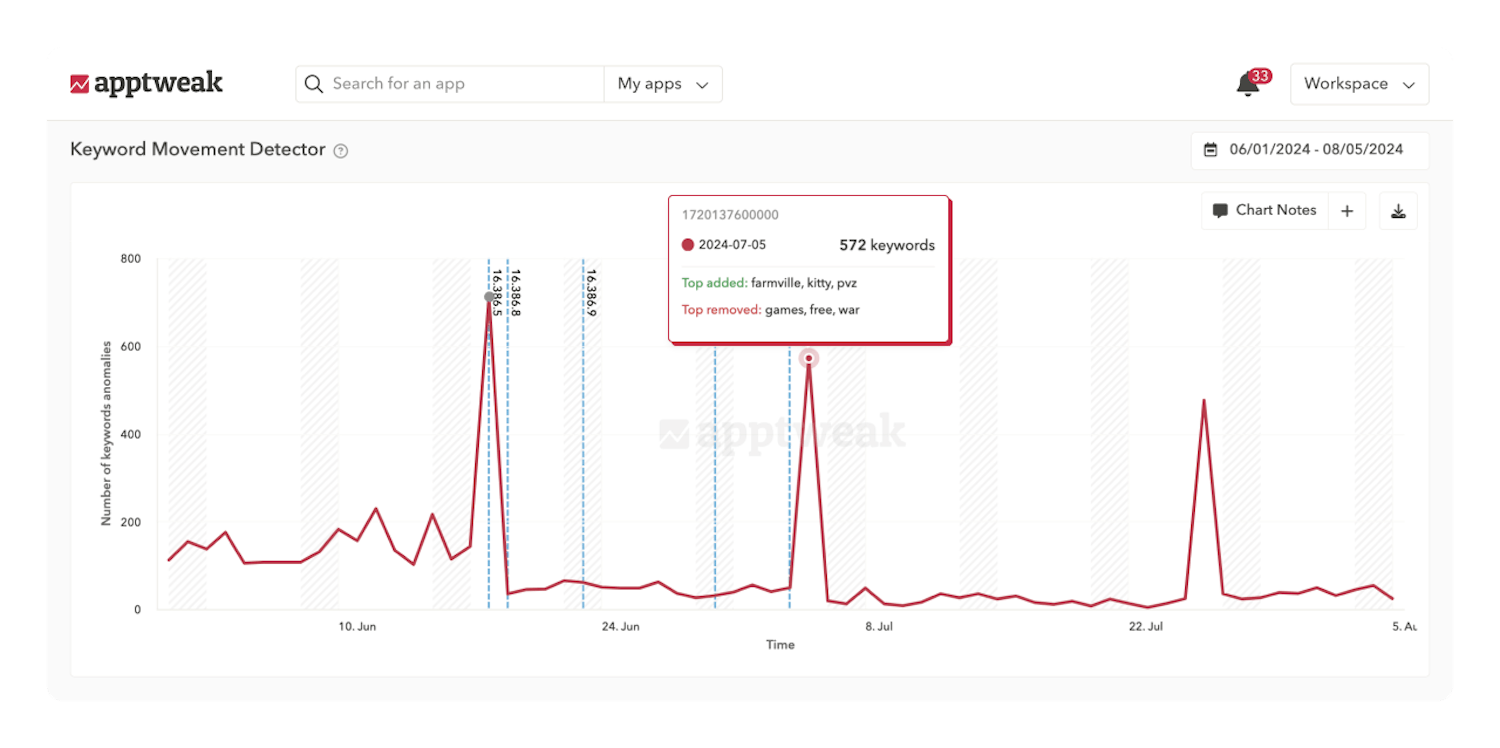Open the chevron next to My apps
The height and width of the screenshot is (748, 1500).
[x=703, y=84]
